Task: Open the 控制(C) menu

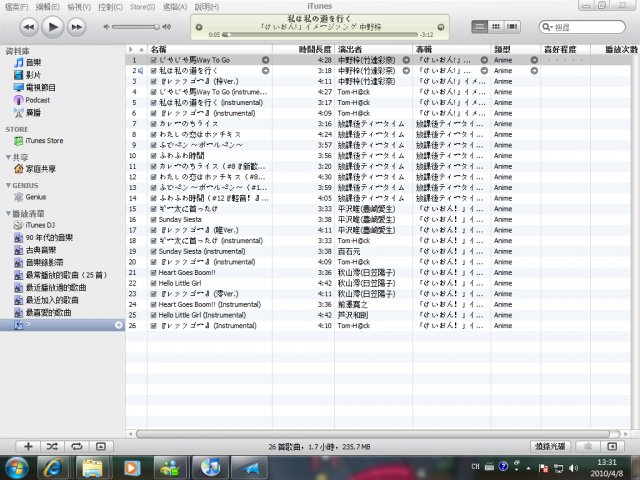Action: [110, 7]
